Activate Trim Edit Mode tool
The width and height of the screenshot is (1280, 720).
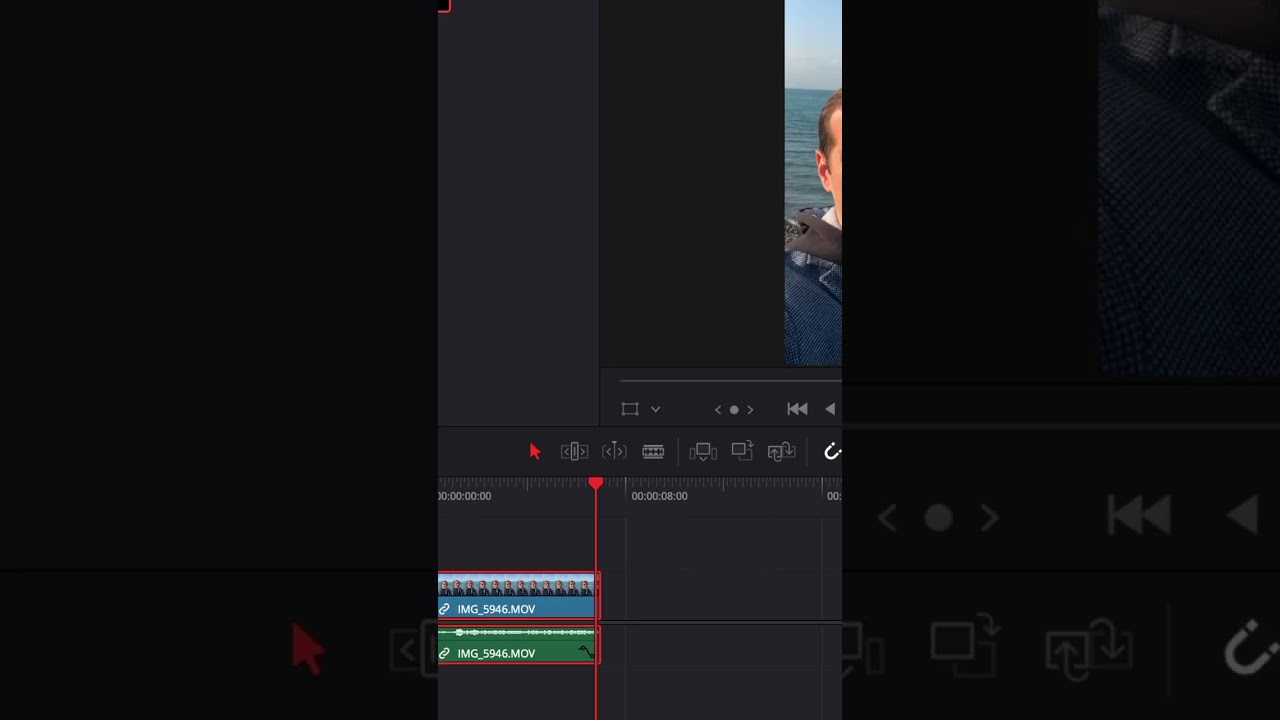coord(574,452)
